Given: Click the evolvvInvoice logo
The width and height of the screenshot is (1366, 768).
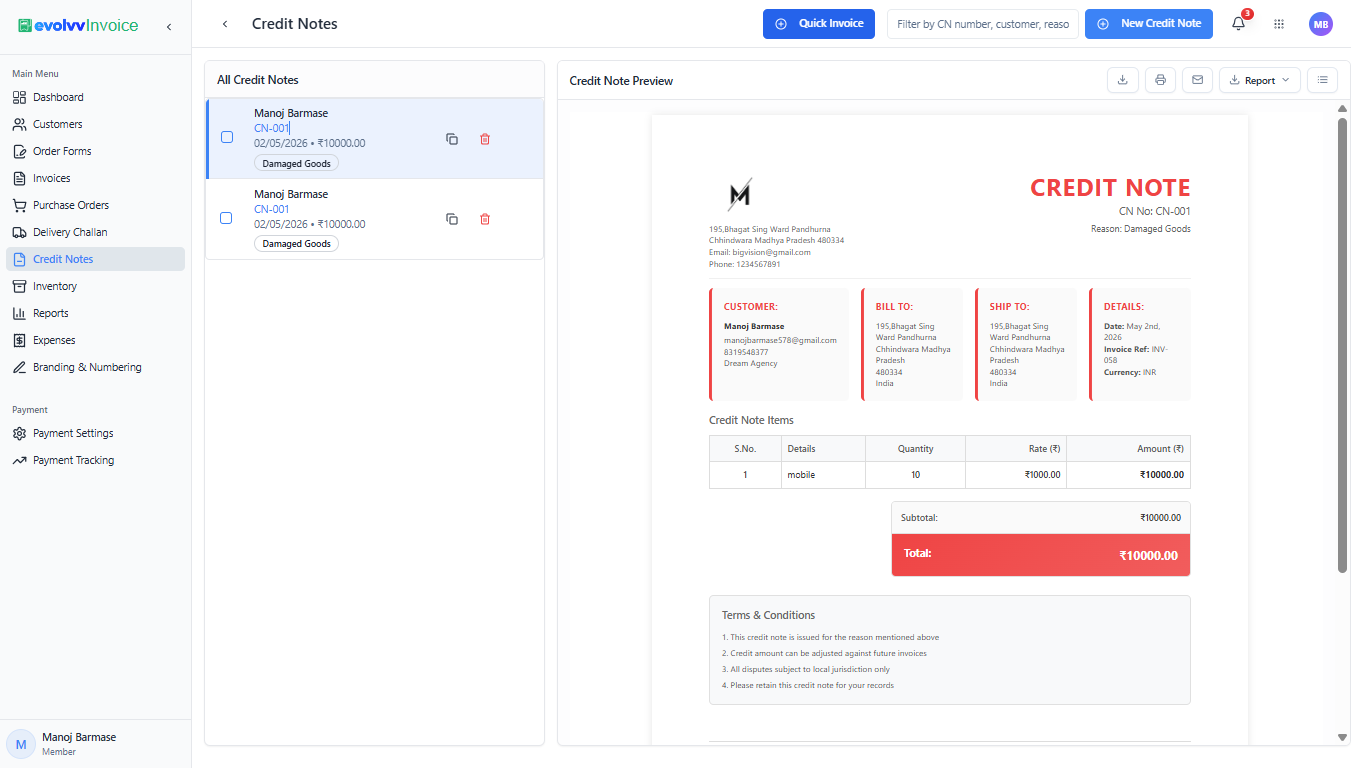Looking at the screenshot, I should tap(78, 26).
